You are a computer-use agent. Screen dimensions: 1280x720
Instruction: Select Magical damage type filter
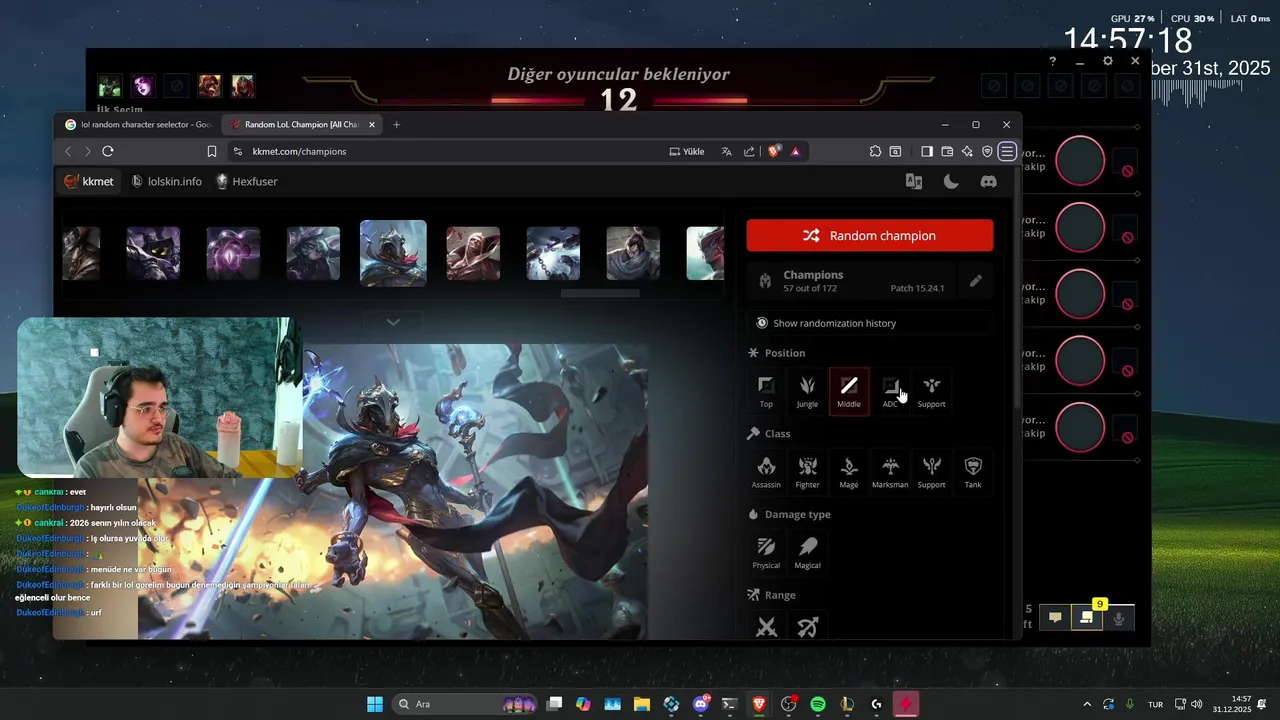click(x=807, y=553)
